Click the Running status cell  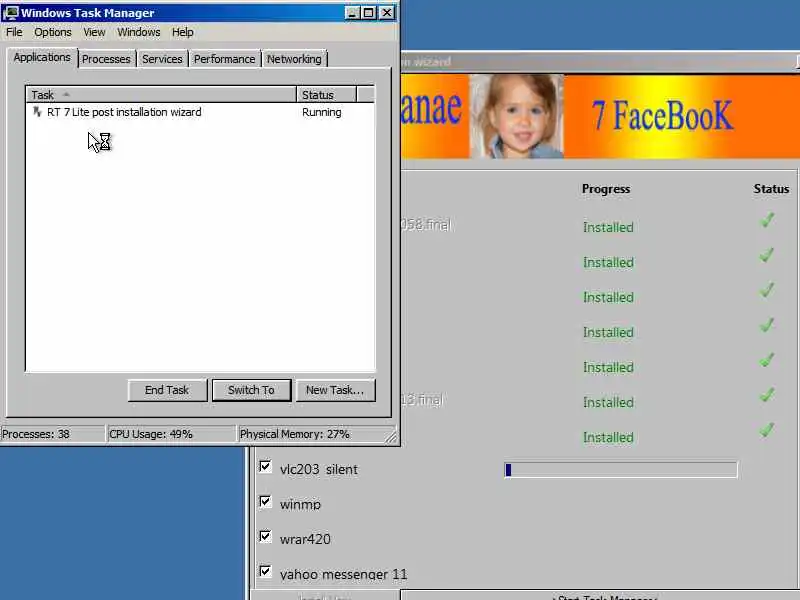point(321,112)
